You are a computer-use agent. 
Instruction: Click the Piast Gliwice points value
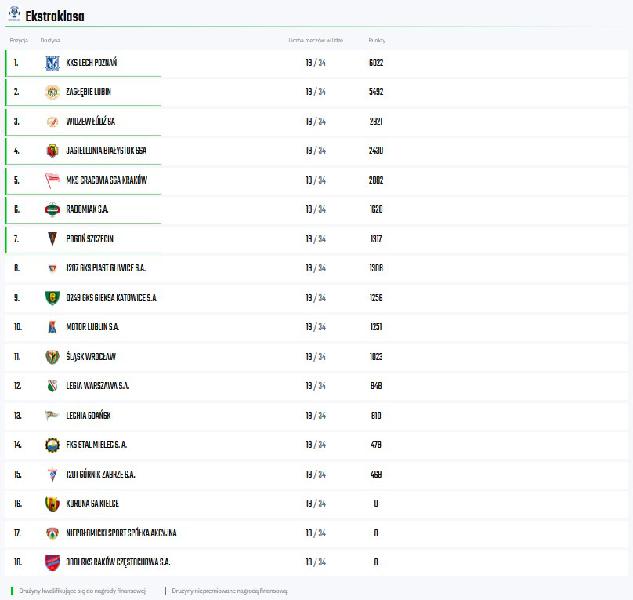point(375,268)
